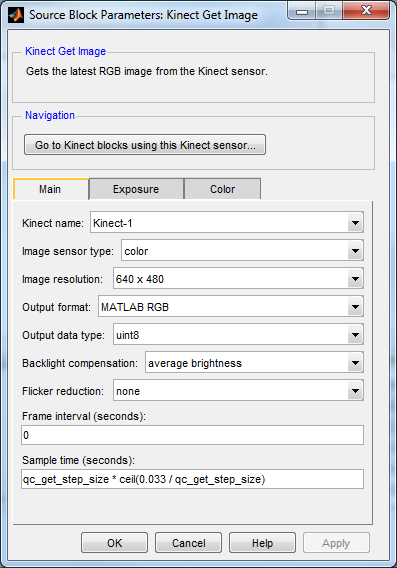The height and width of the screenshot is (568, 397).
Task: Click the 'Flicker reduction:' label
Action: 63,391
